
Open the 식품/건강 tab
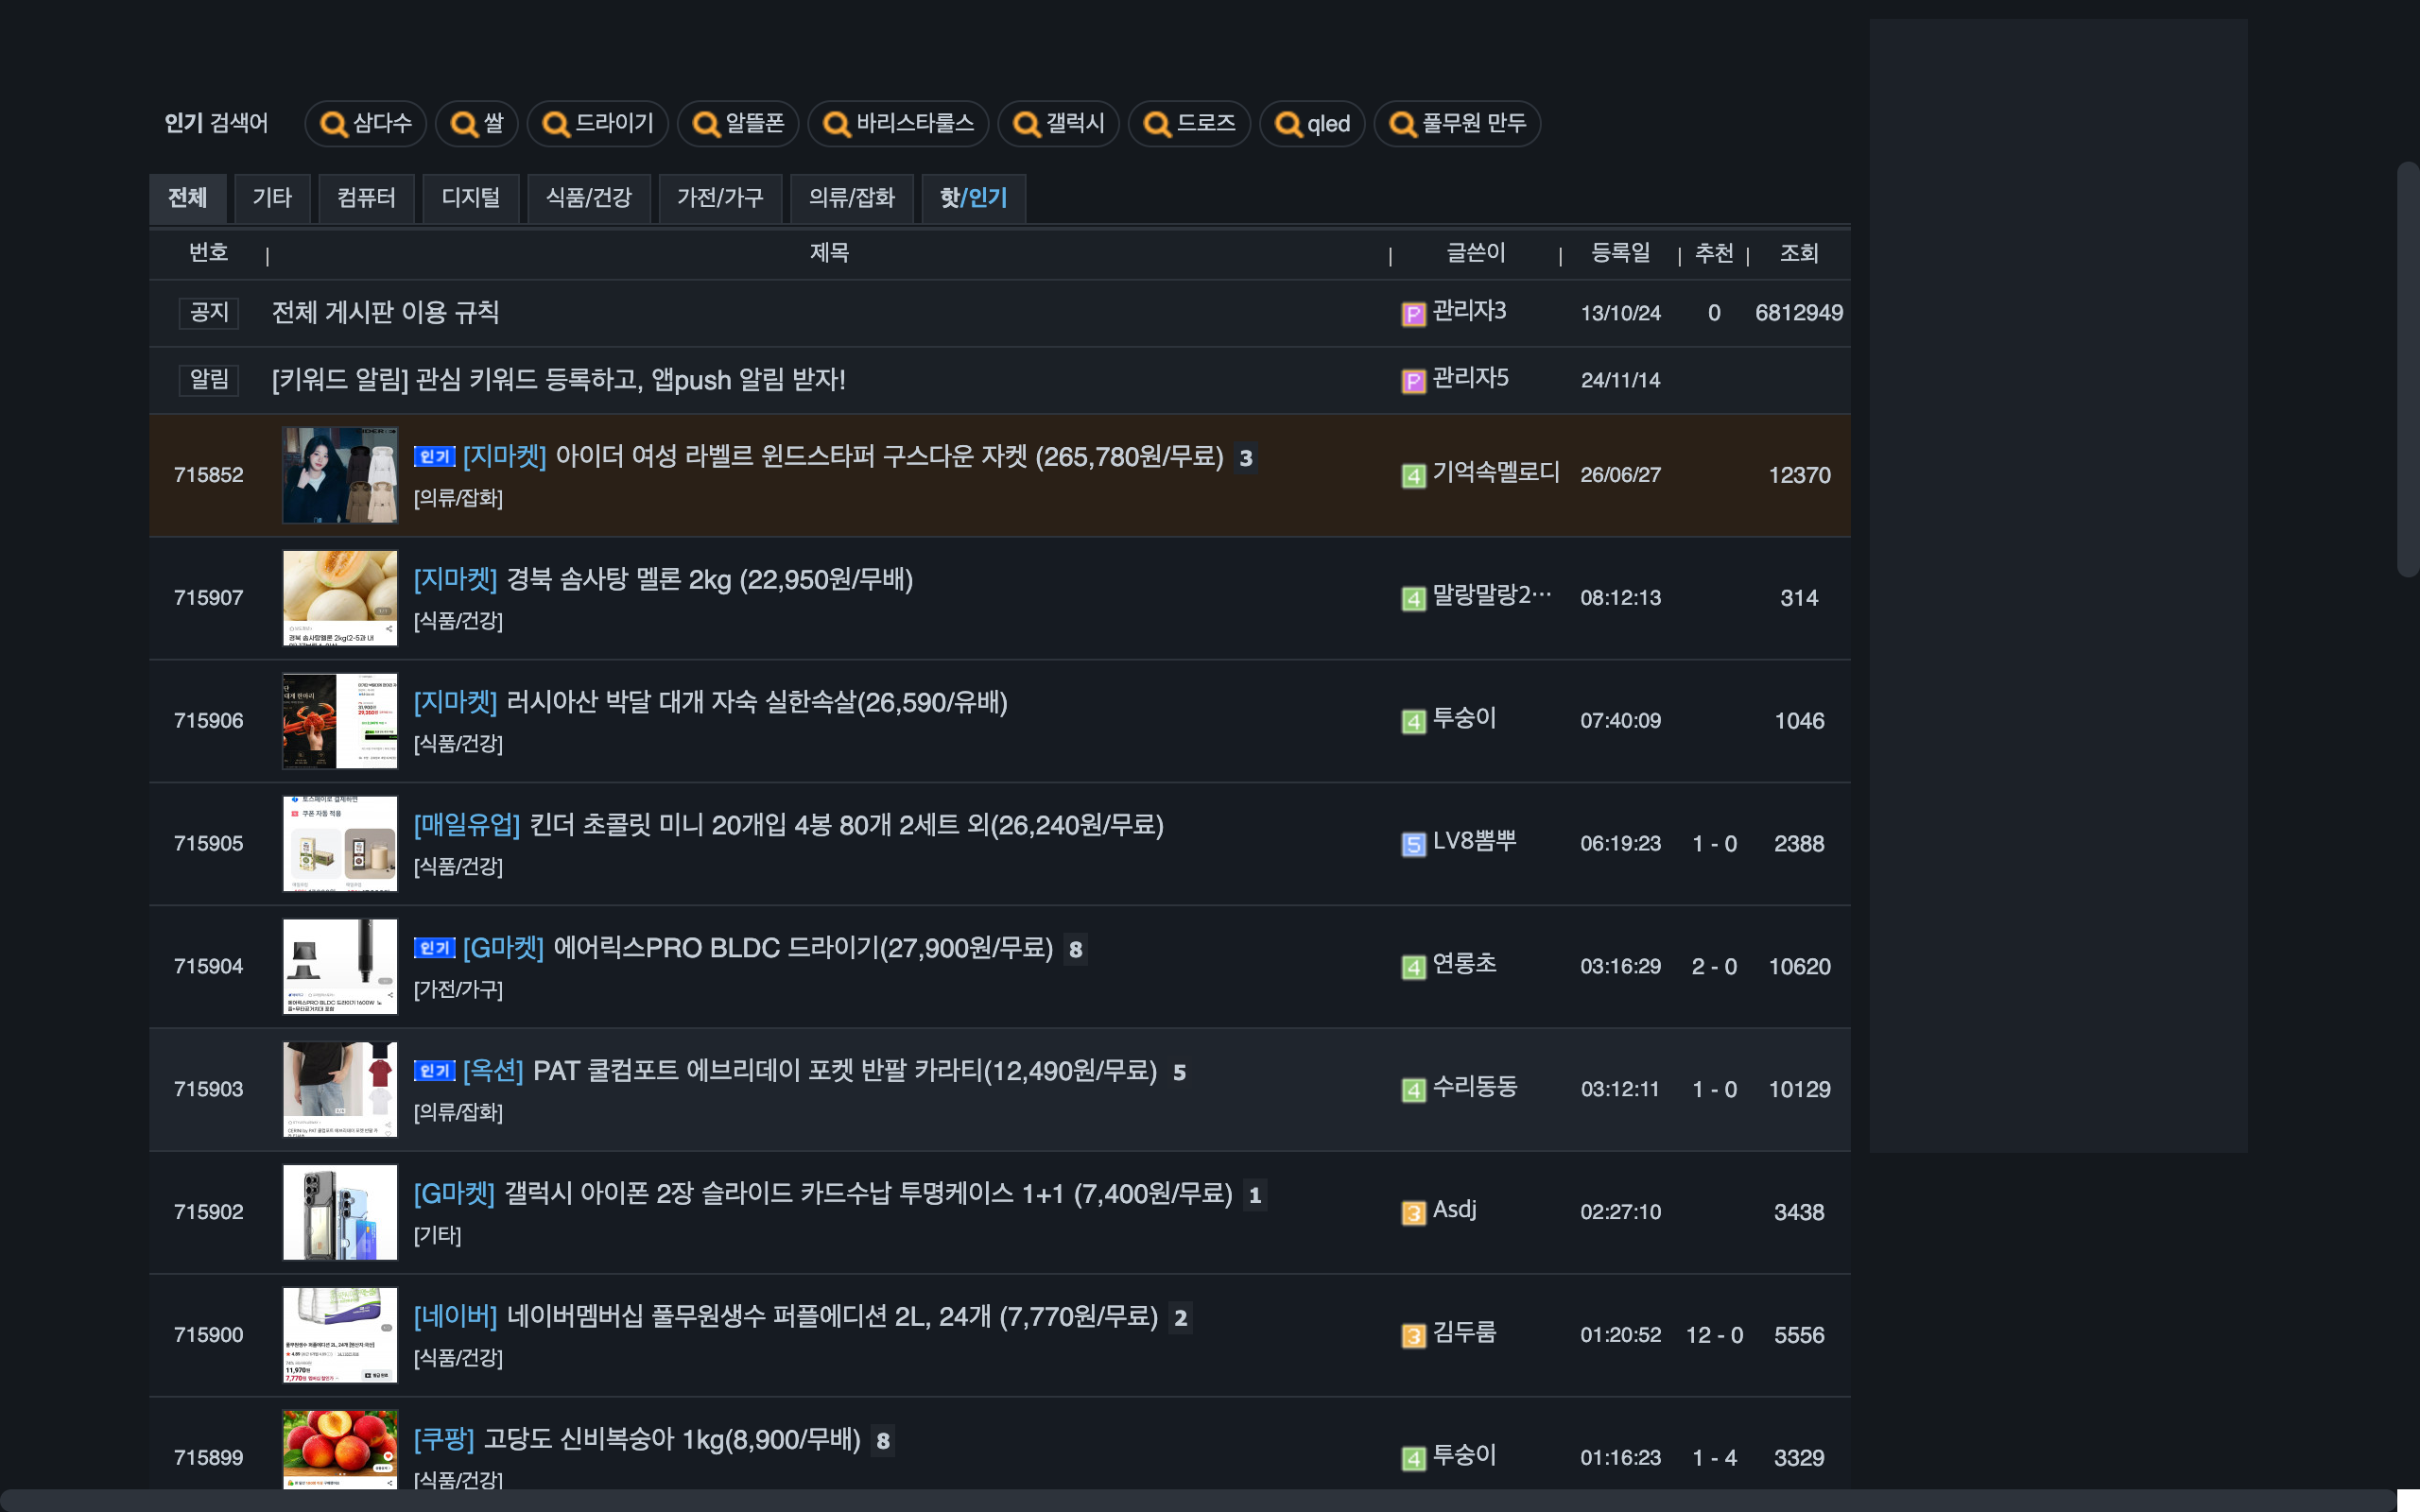(x=589, y=198)
